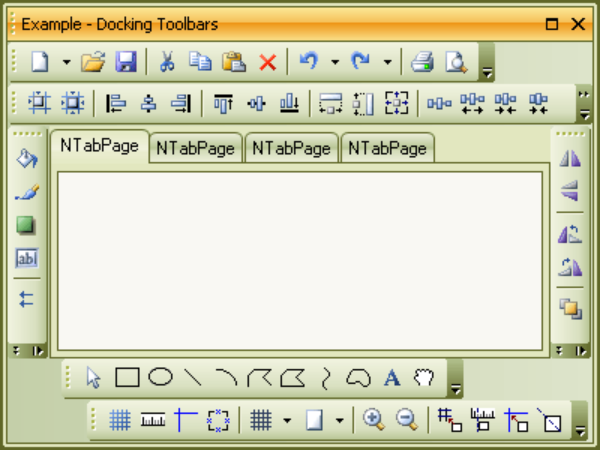Click the Open folder icon

[93, 62]
